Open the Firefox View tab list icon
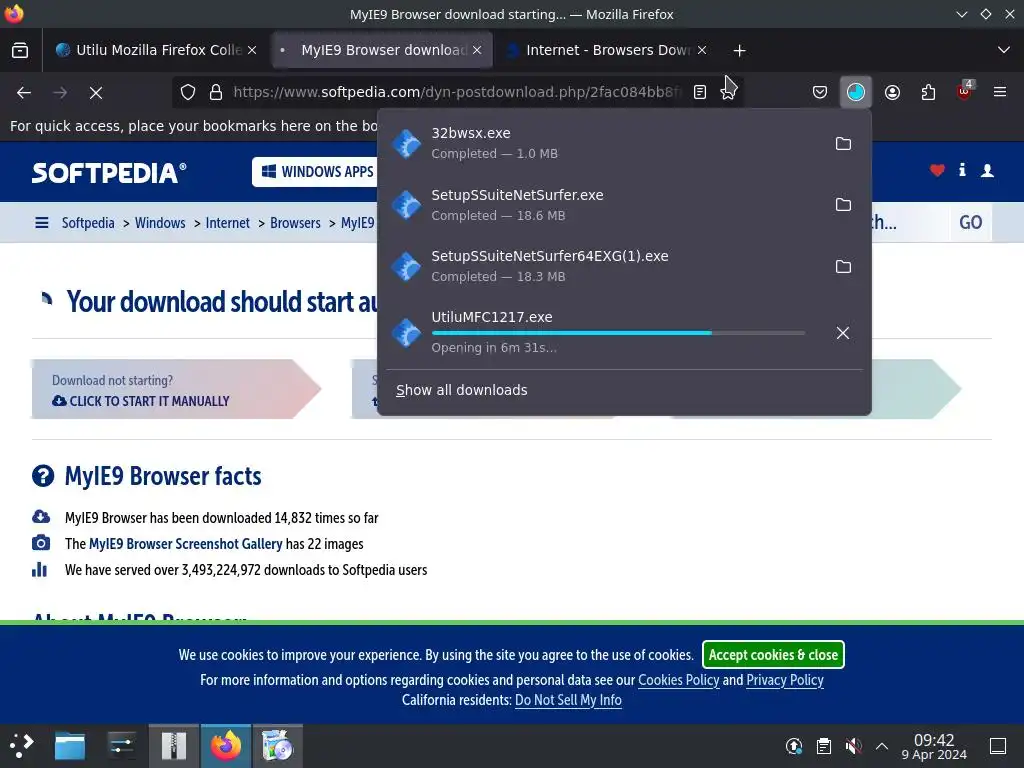 click(x=20, y=50)
